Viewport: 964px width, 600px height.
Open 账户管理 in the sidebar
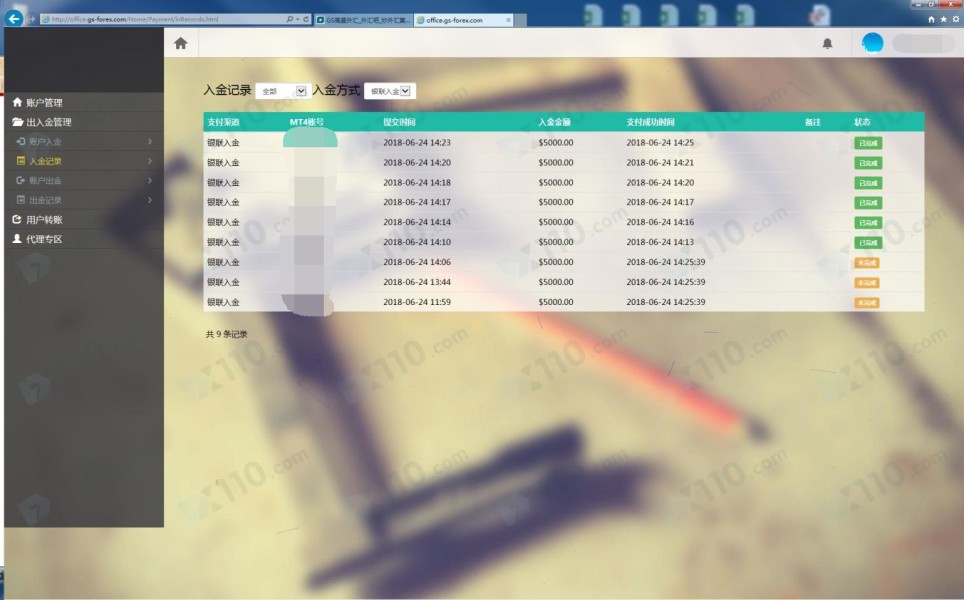point(43,103)
